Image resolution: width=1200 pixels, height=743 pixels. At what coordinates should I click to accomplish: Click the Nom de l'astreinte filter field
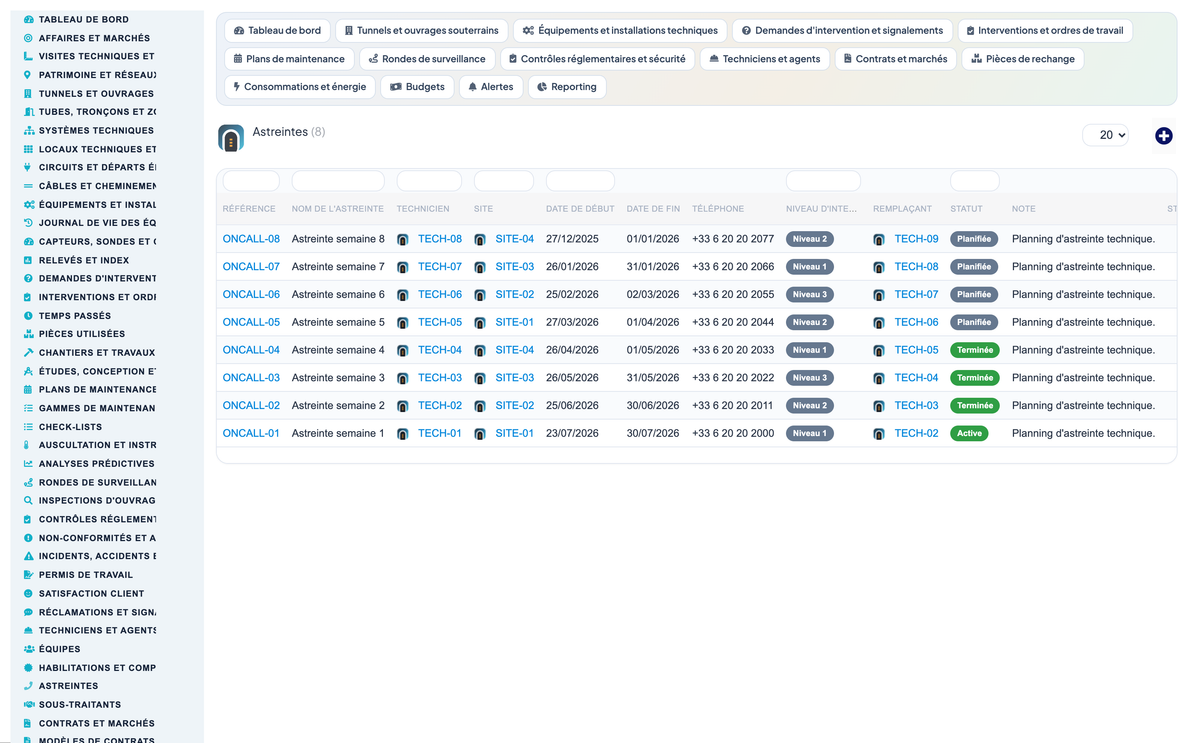(338, 181)
